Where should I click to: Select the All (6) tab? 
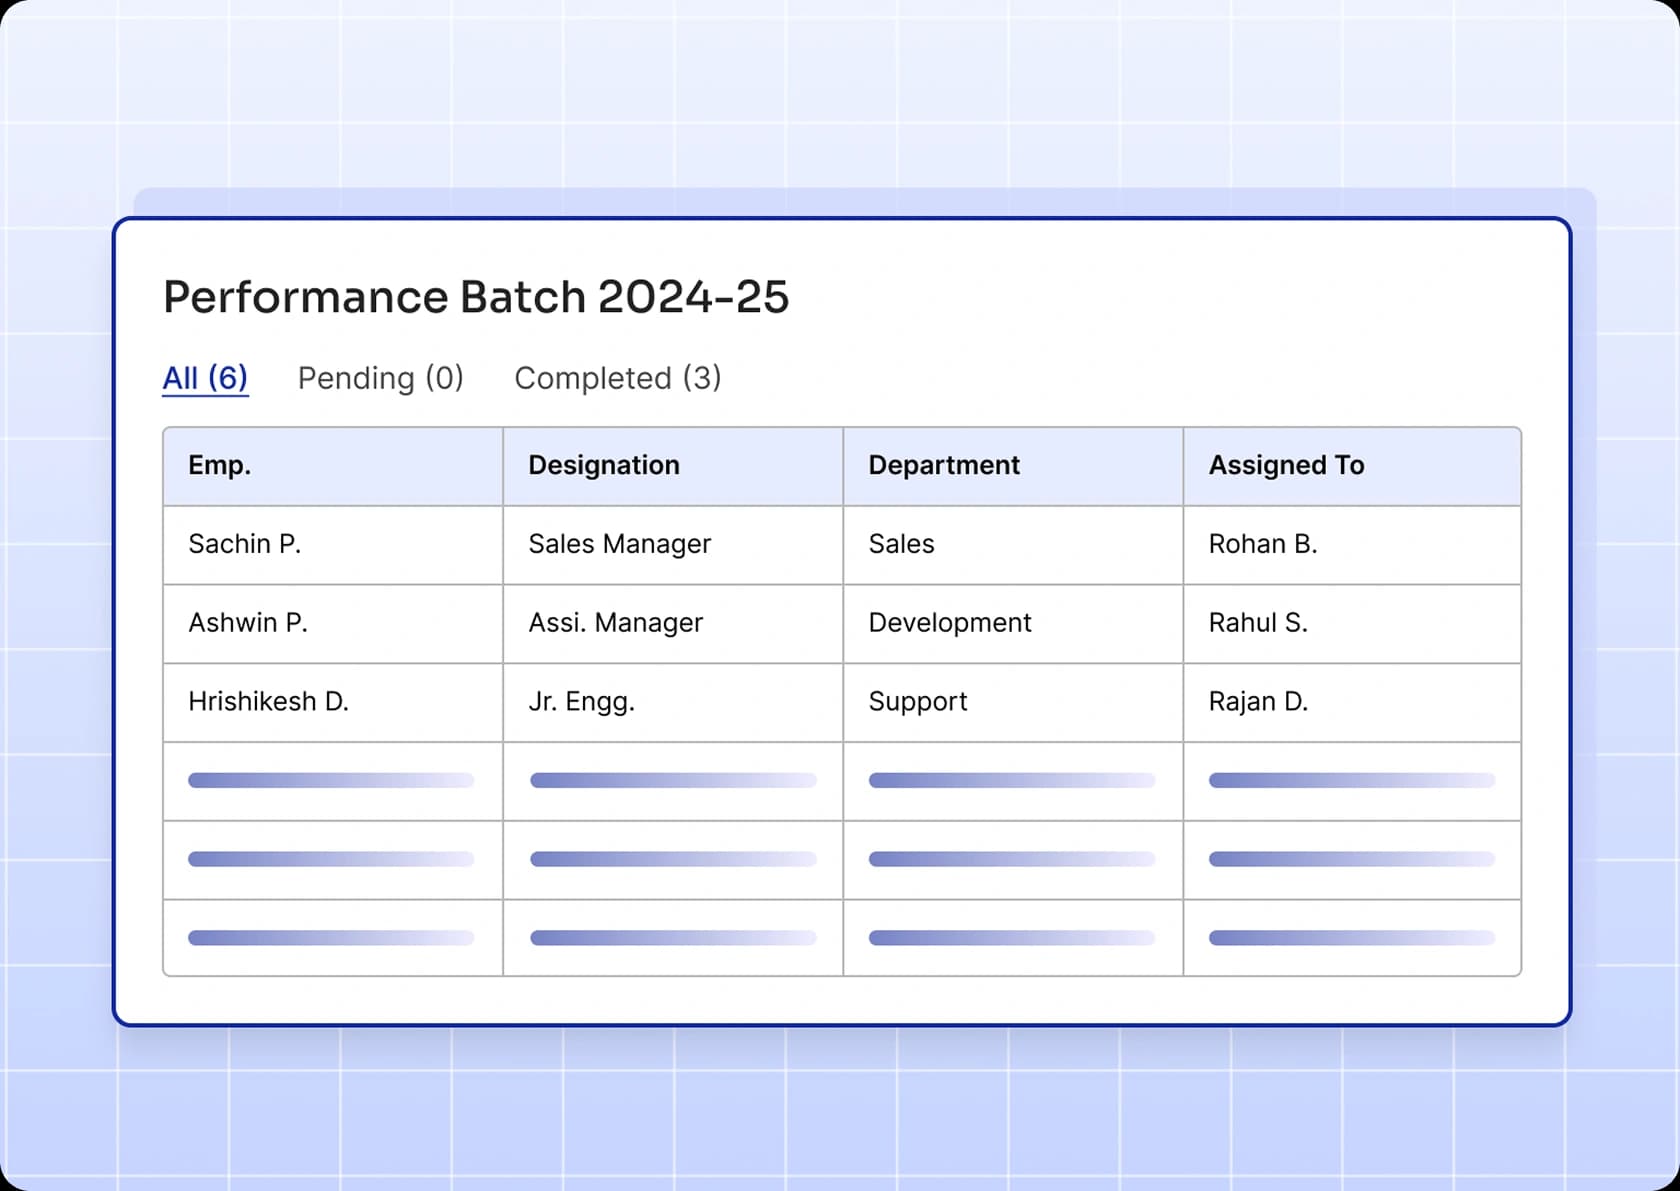(205, 378)
